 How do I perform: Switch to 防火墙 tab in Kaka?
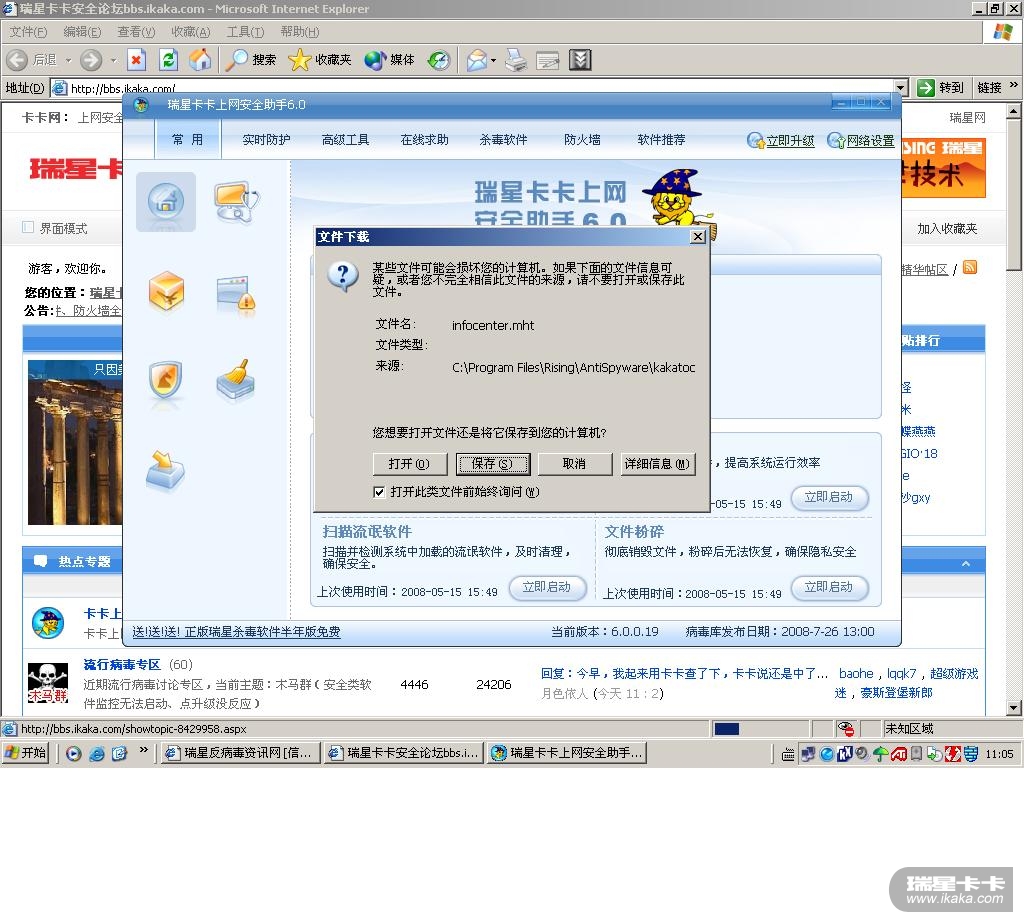tap(583, 140)
